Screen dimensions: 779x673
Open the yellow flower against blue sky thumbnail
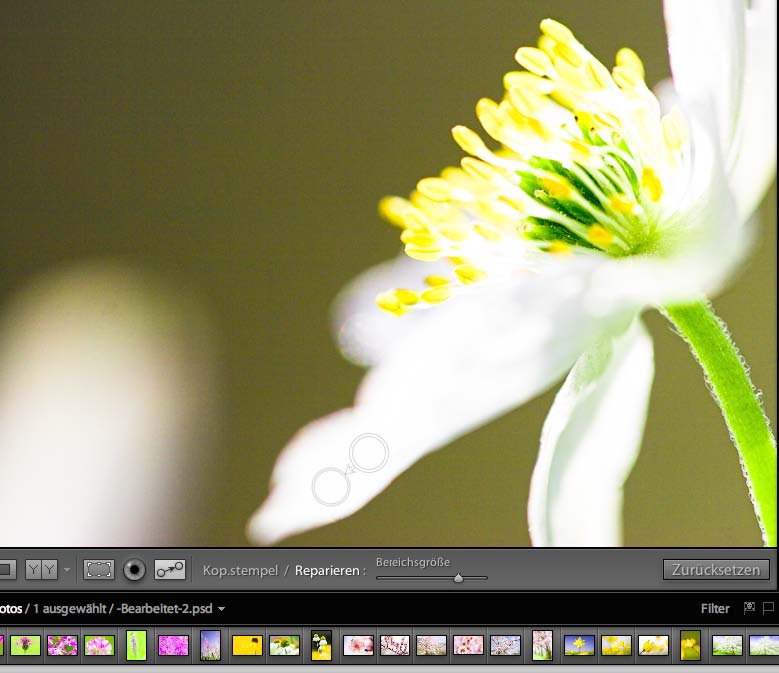coord(579,646)
